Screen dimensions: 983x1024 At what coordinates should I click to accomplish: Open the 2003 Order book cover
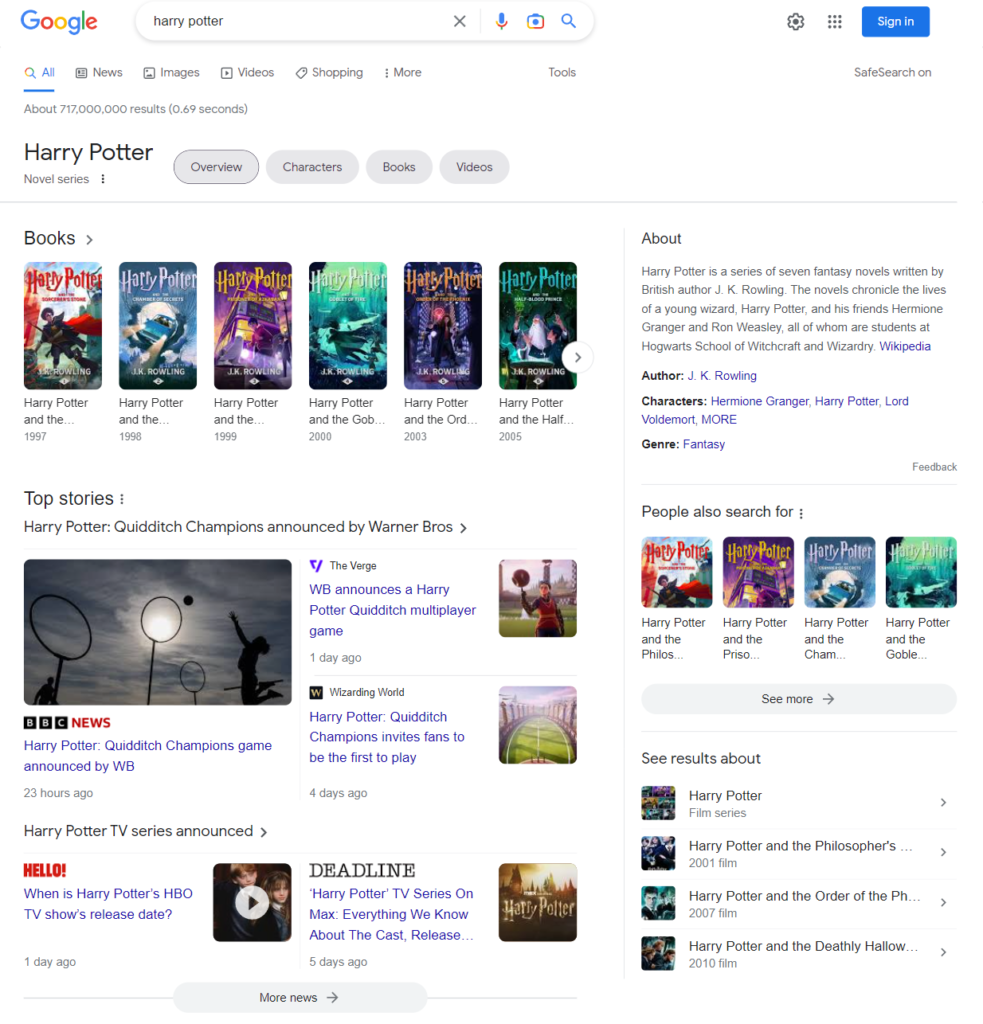click(443, 325)
